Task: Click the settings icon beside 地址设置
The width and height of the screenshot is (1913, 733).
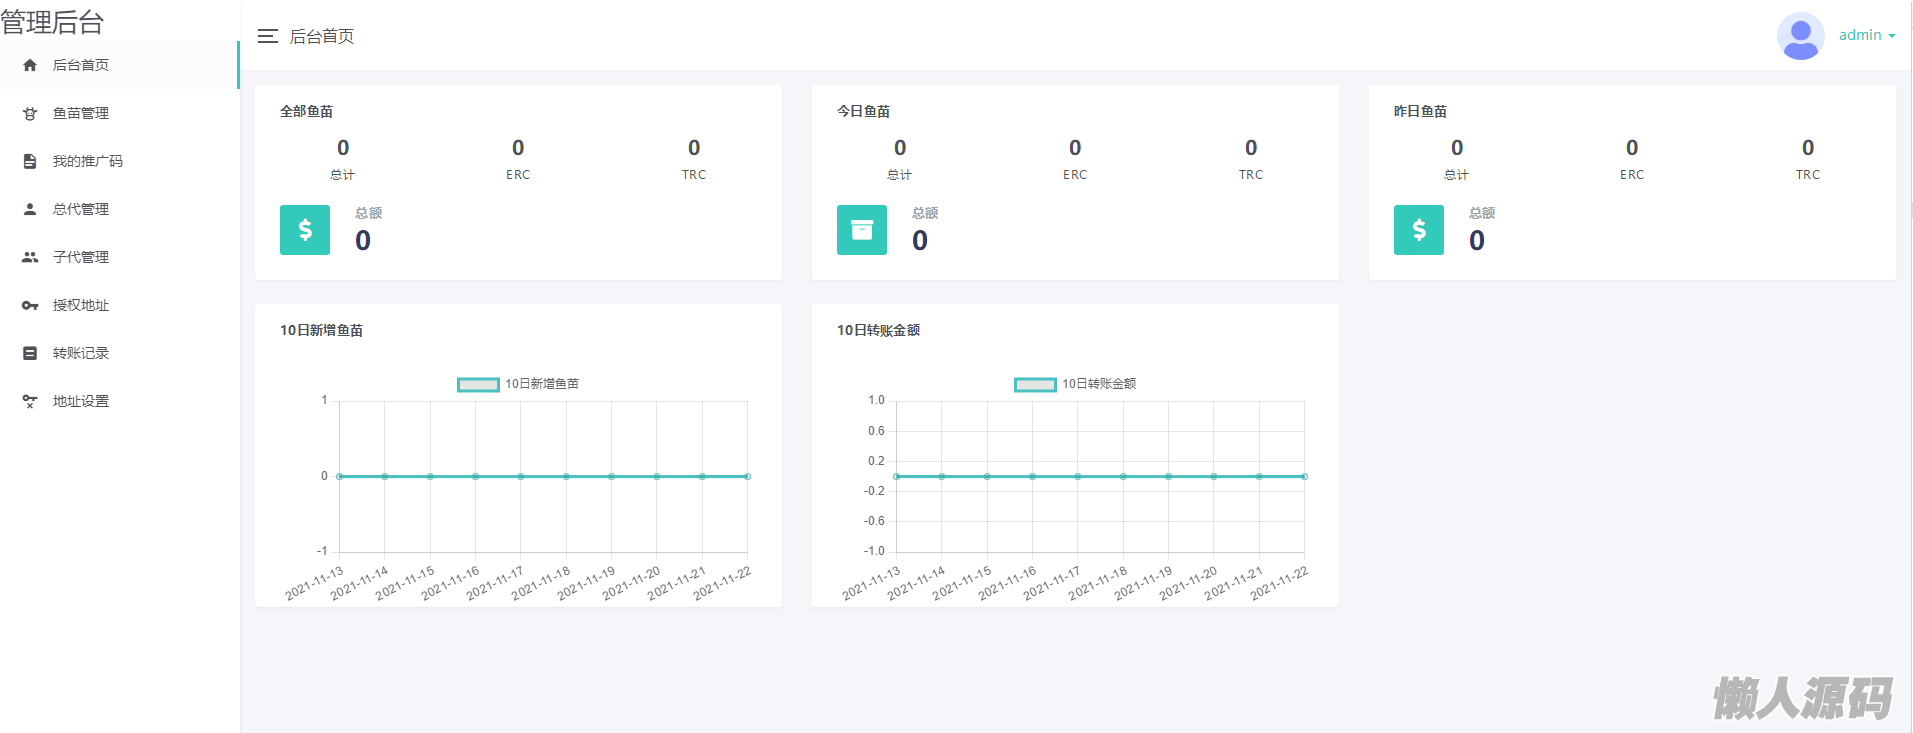Action: click(x=30, y=401)
